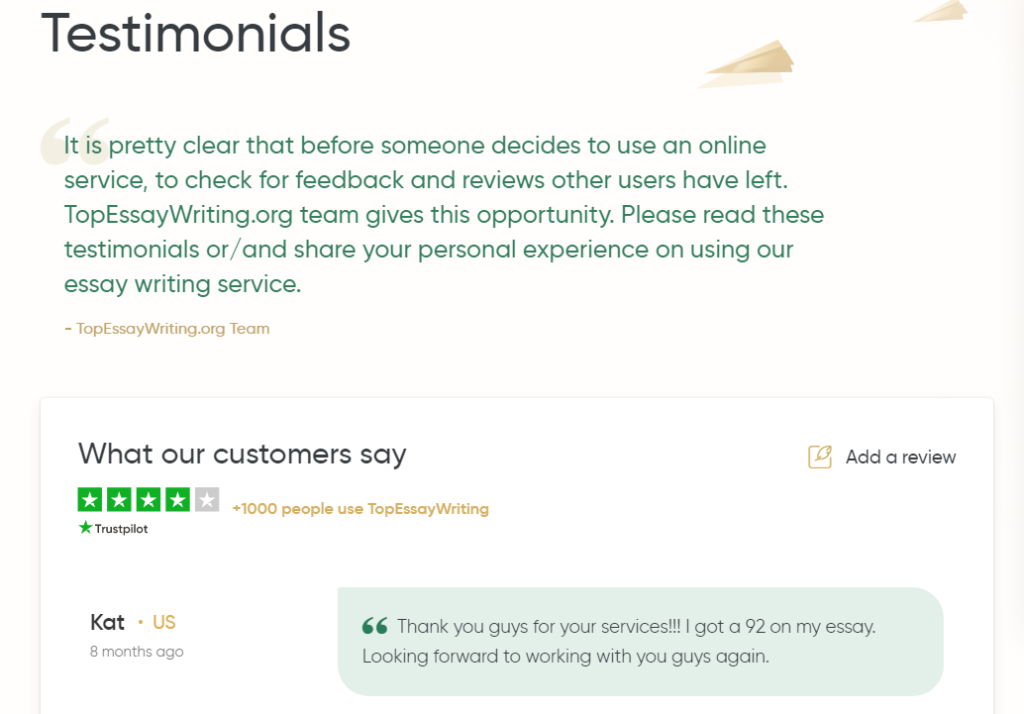The height and width of the screenshot is (714, 1024).
Task: Click the +1000 people use TopEssayWriting text
Action: click(360, 509)
